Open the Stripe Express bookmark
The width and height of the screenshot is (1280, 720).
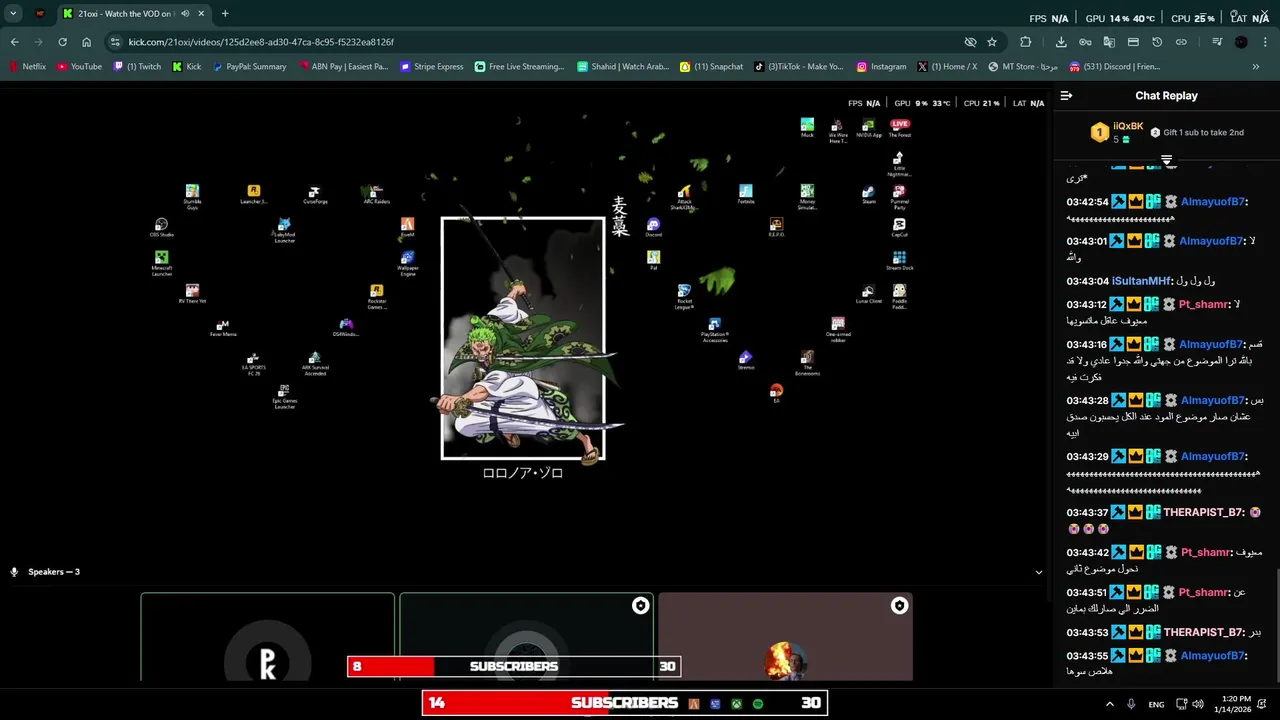(x=432, y=67)
